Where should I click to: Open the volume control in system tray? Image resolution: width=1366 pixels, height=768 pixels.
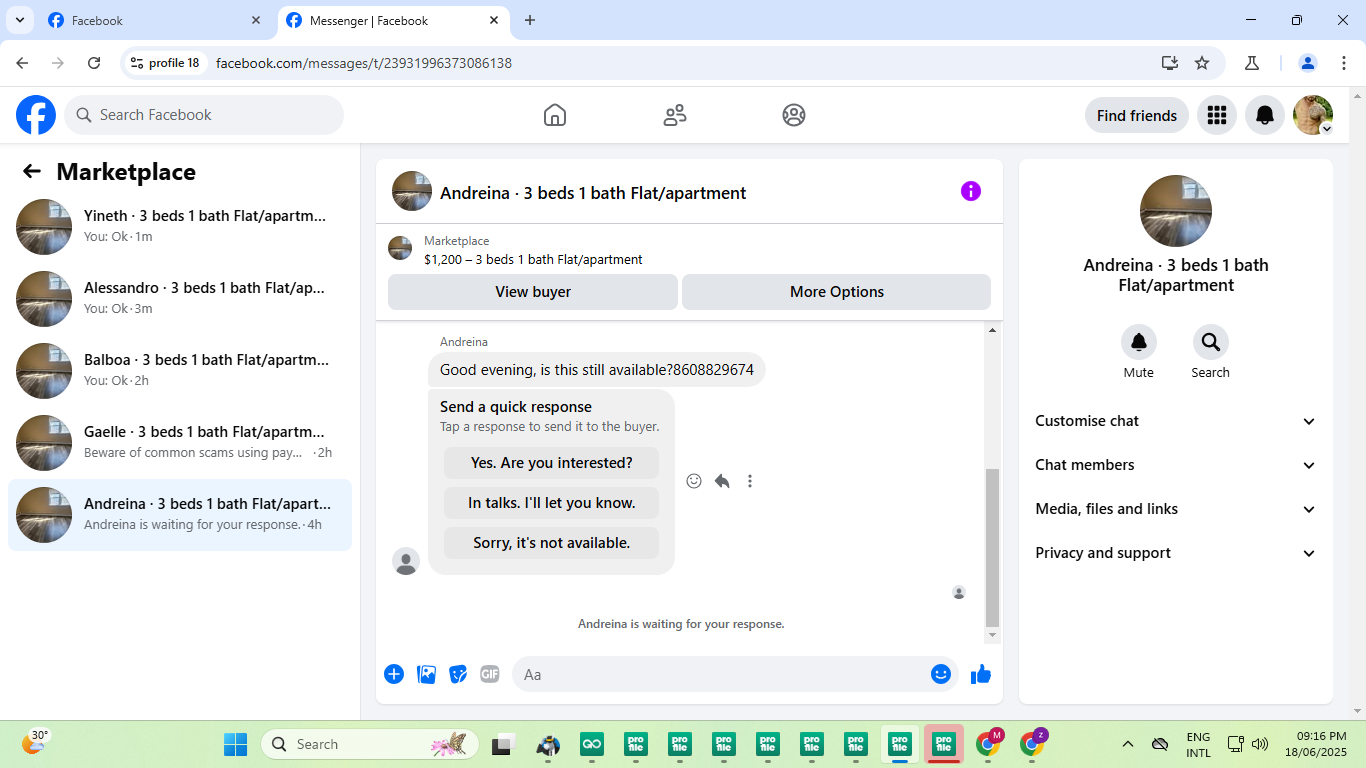(1260, 744)
